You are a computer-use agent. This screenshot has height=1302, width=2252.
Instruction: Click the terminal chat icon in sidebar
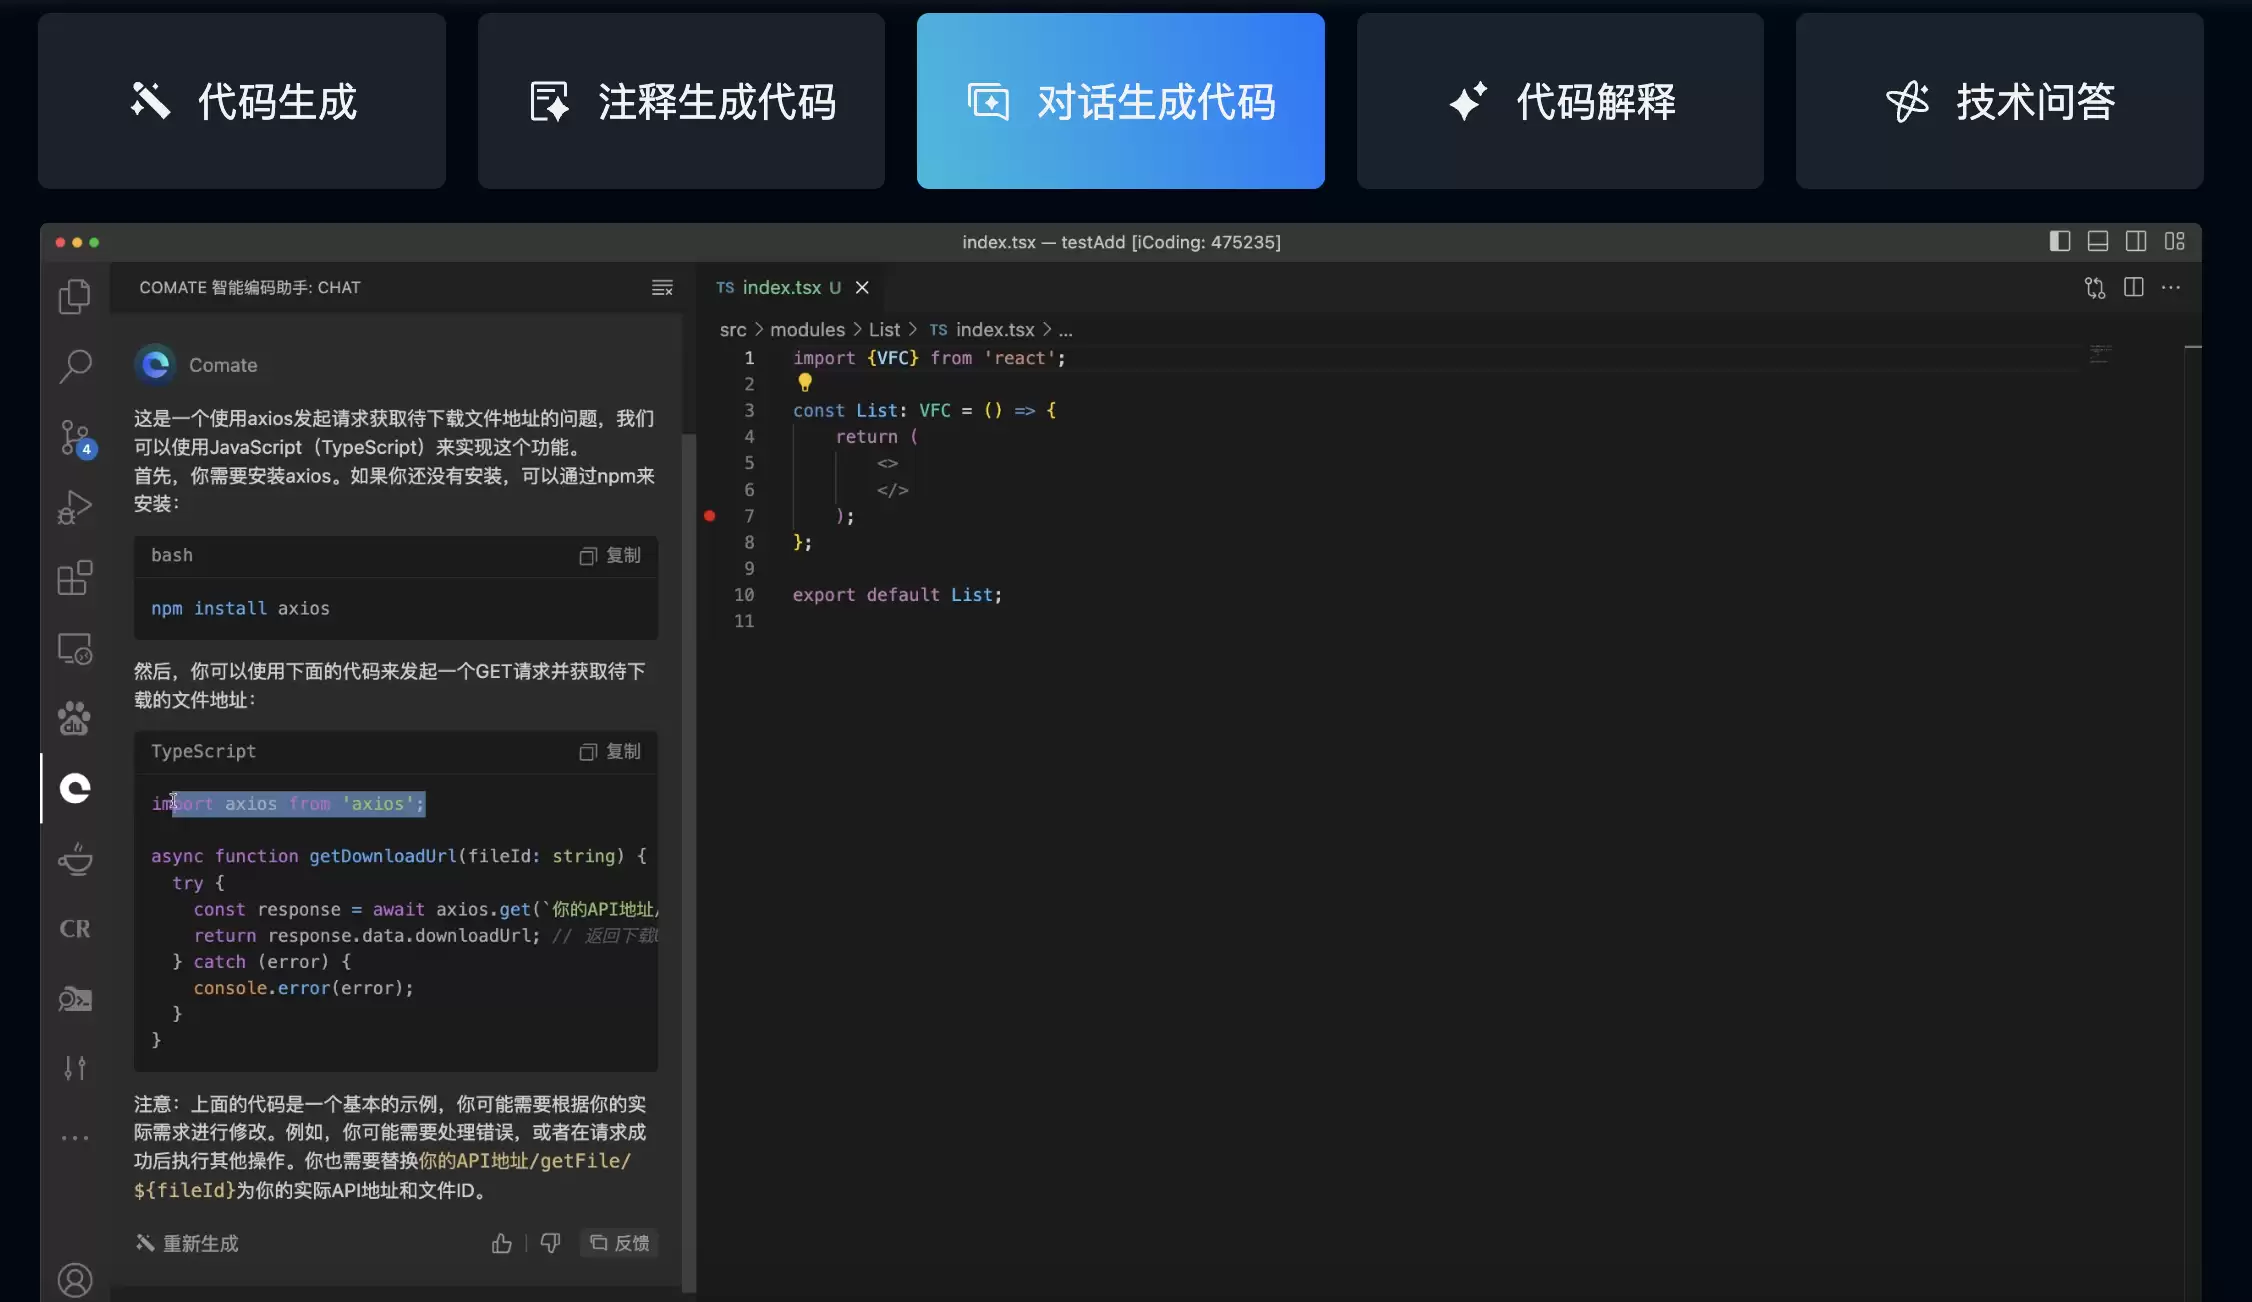click(x=75, y=999)
